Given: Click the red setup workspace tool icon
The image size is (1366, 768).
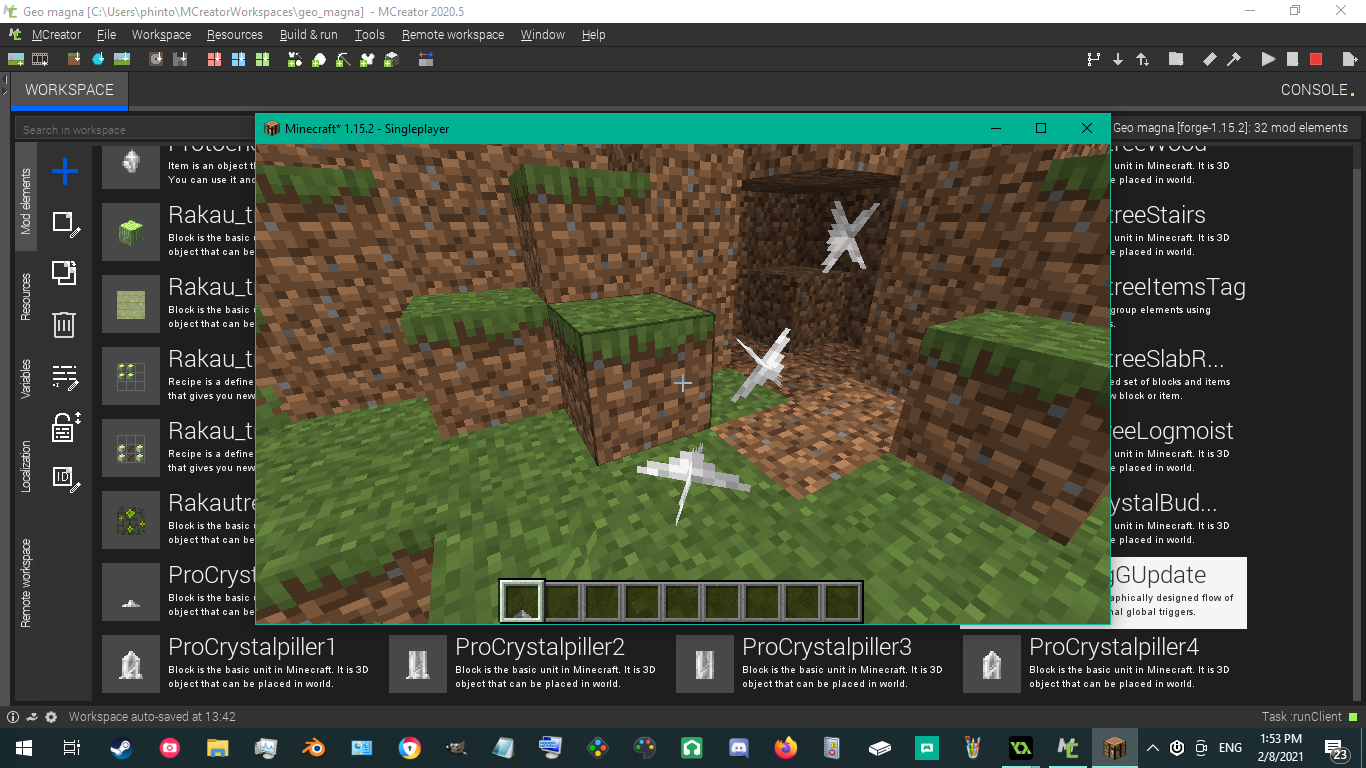Looking at the screenshot, I should [x=214, y=60].
